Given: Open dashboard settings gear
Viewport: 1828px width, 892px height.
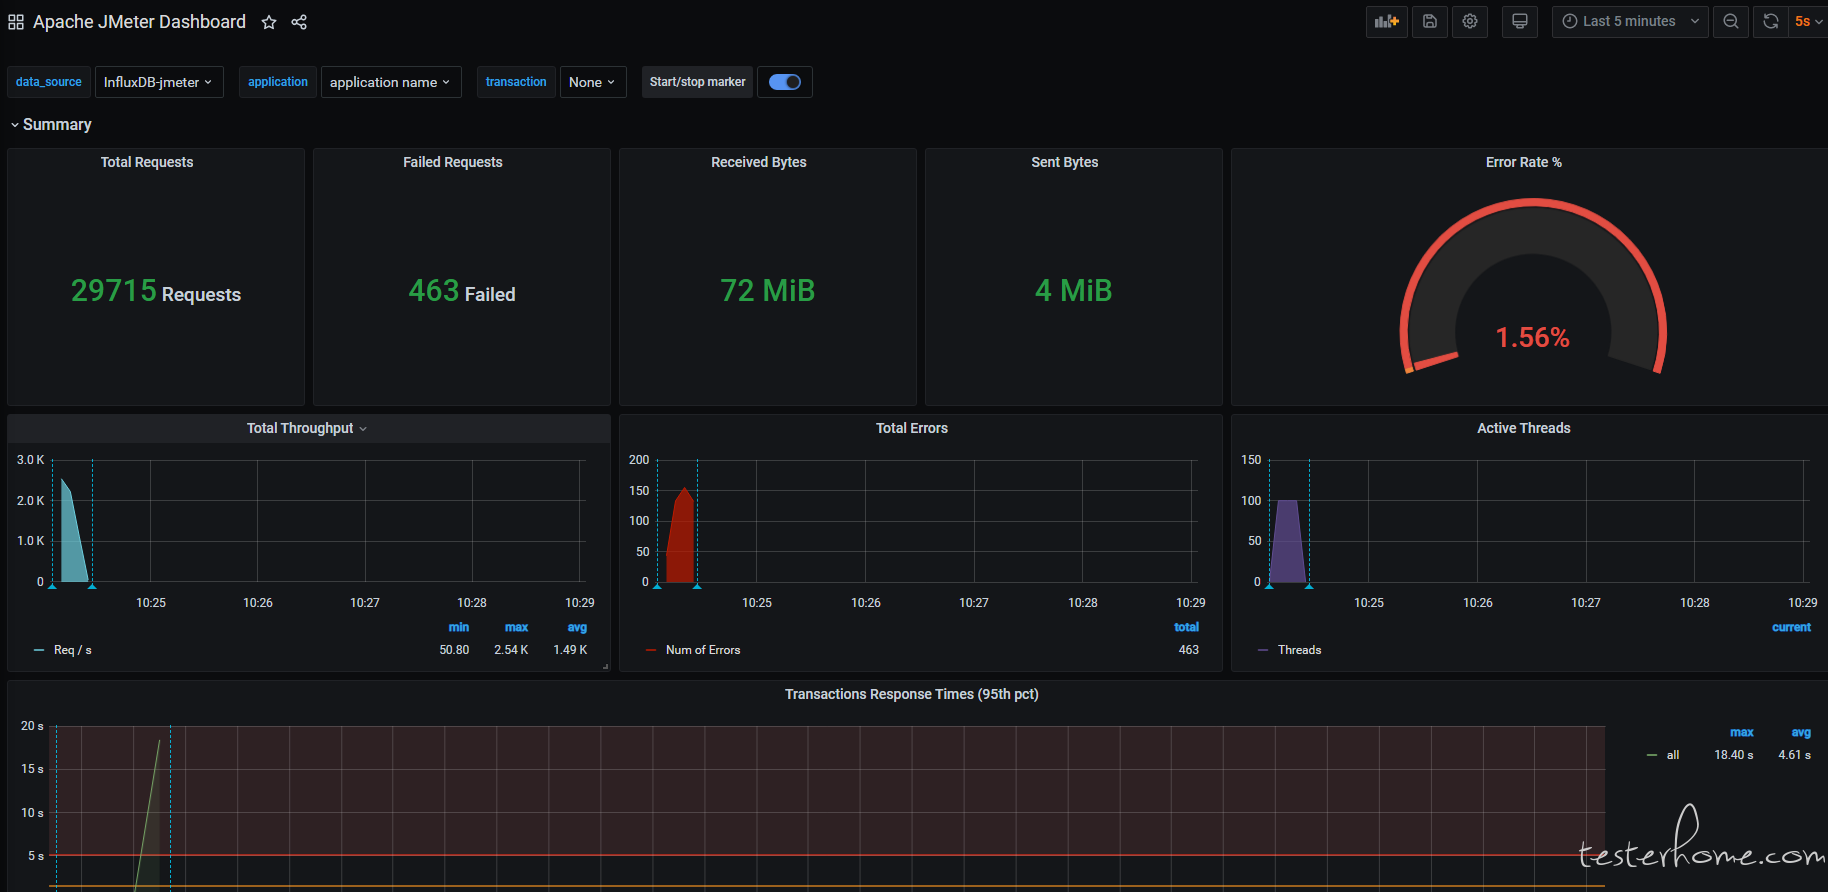Looking at the screenshot, I should tap(1470, 21).
